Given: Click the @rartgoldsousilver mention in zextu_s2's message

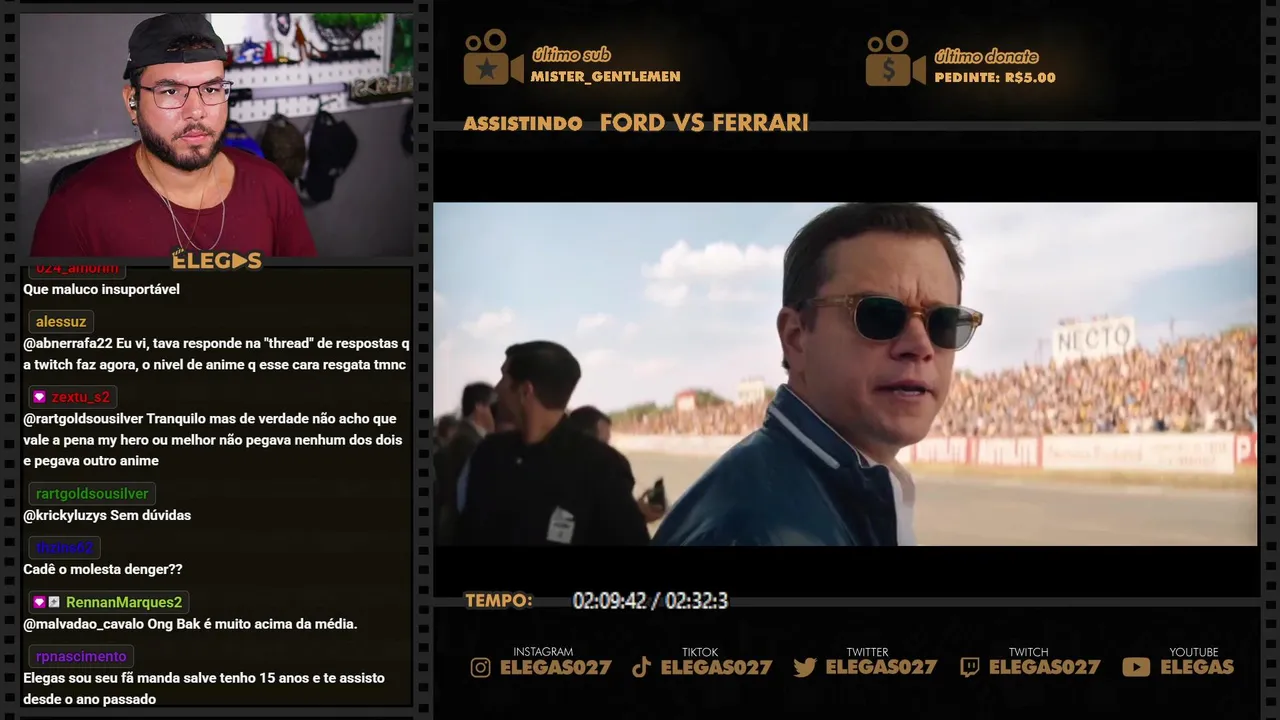Looking at the screenshot, I should pos(84,419).
